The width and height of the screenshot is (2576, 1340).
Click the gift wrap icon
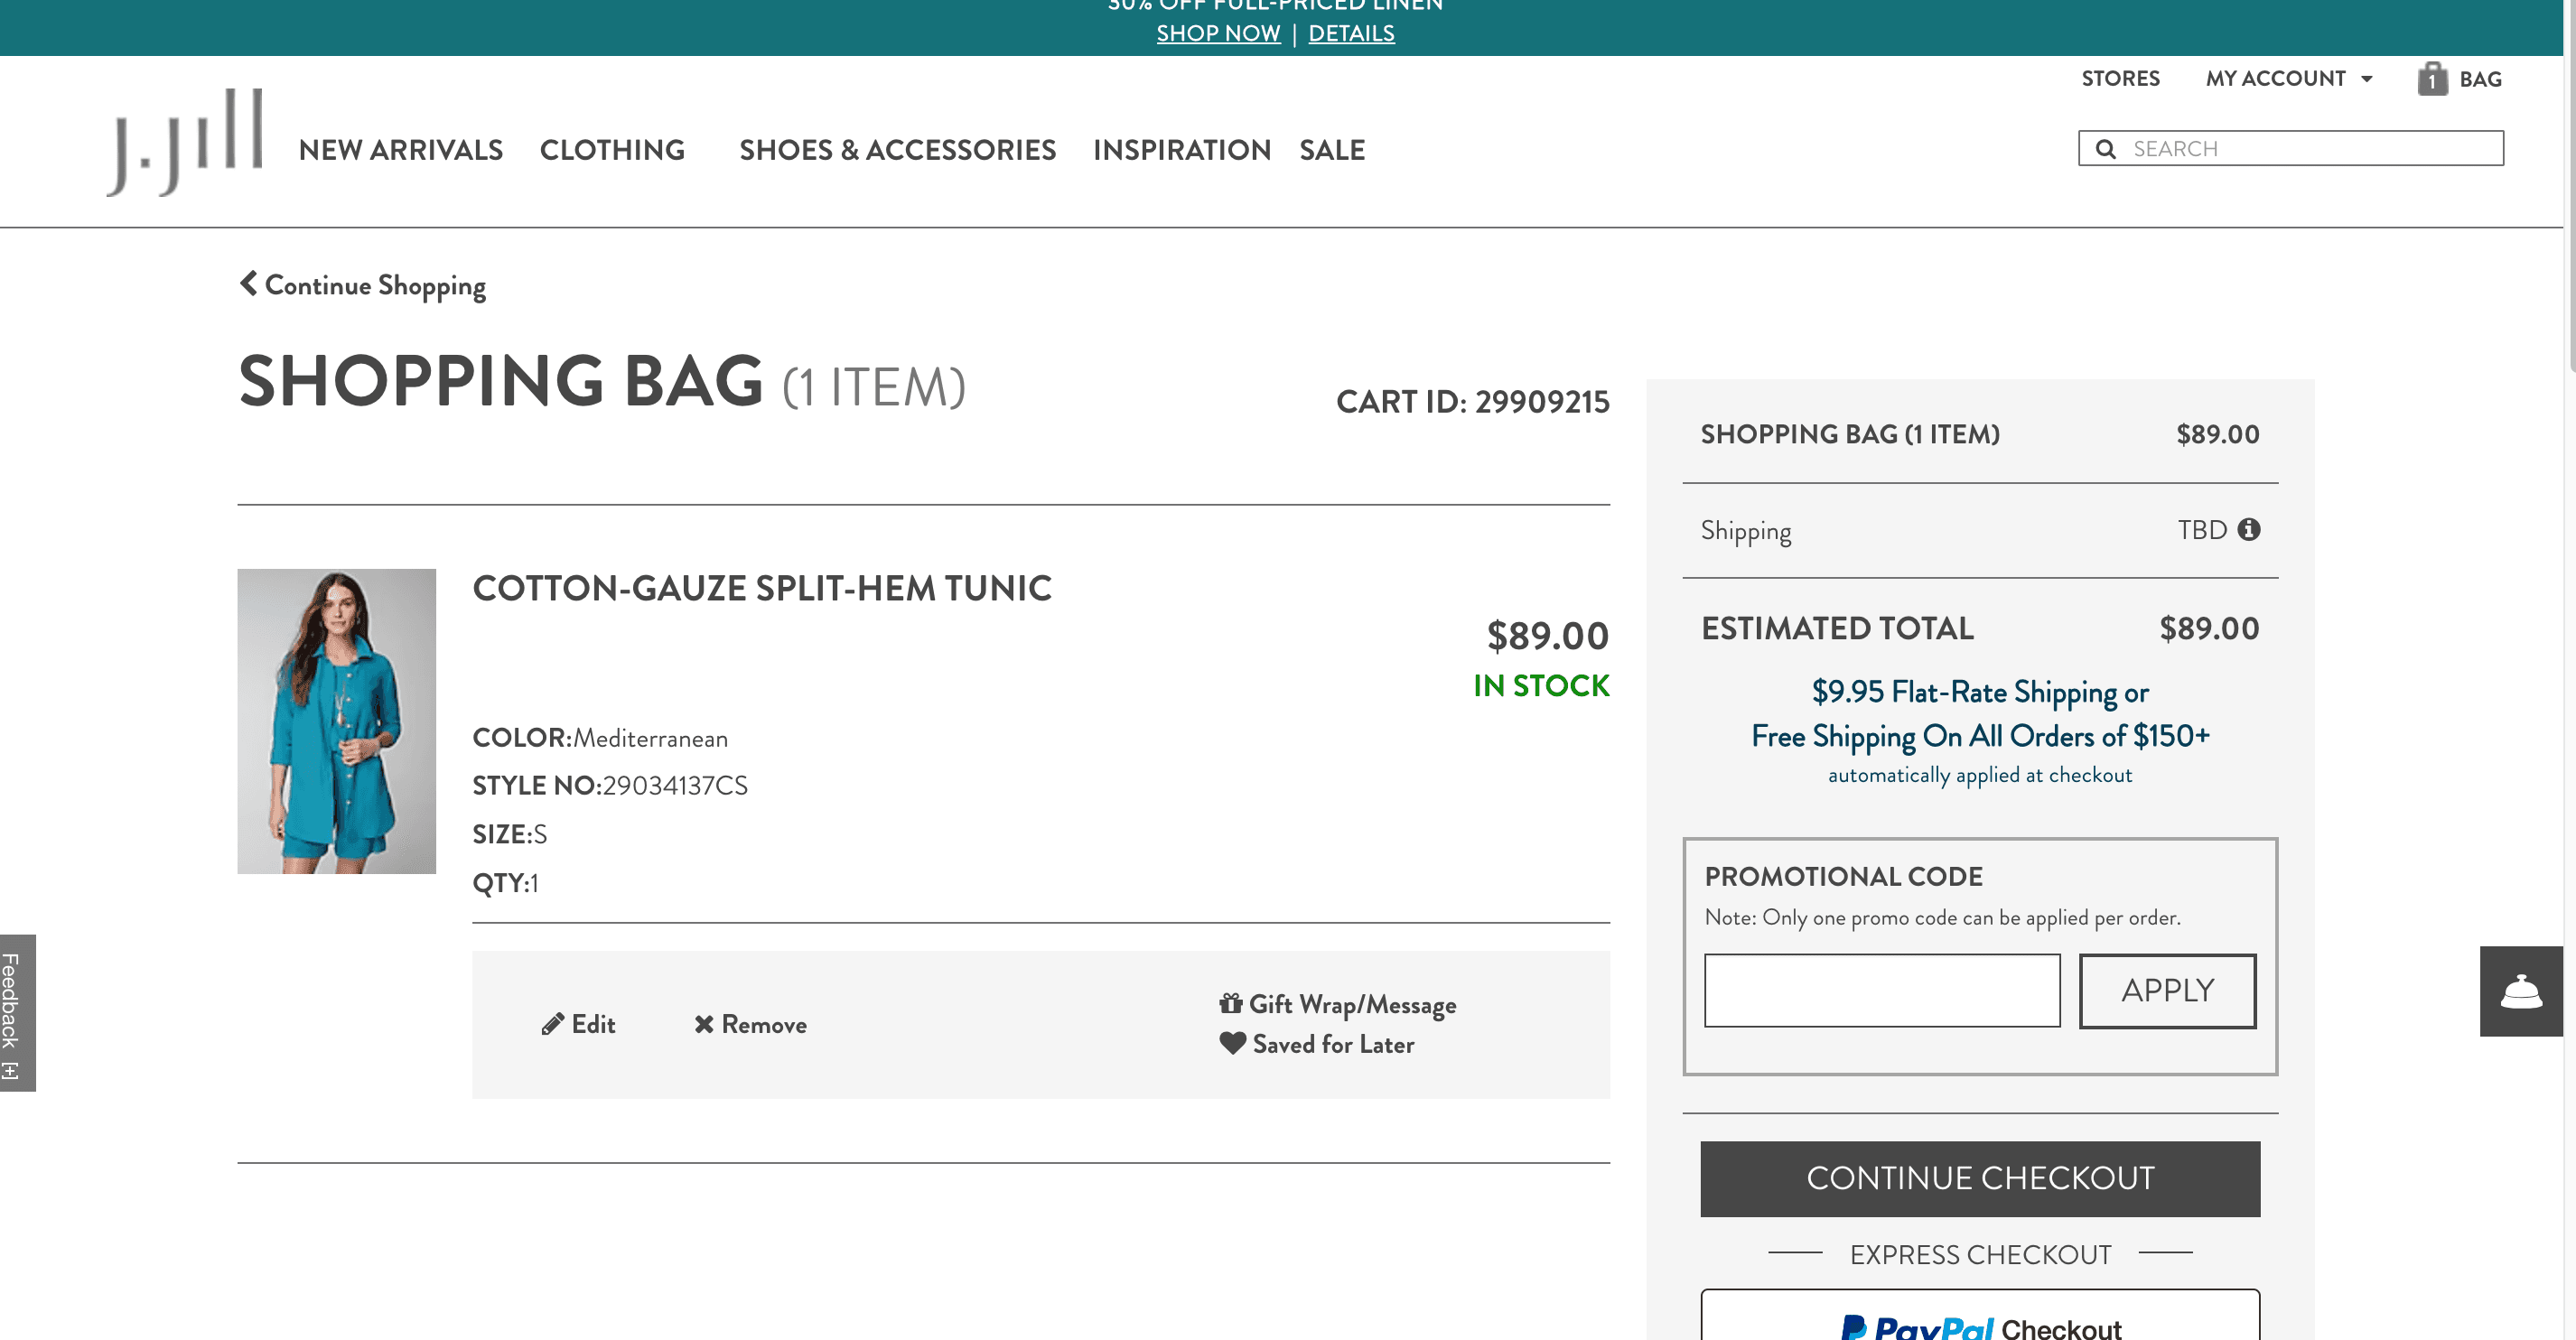pyautogui.click(x=1230, y=1003)
